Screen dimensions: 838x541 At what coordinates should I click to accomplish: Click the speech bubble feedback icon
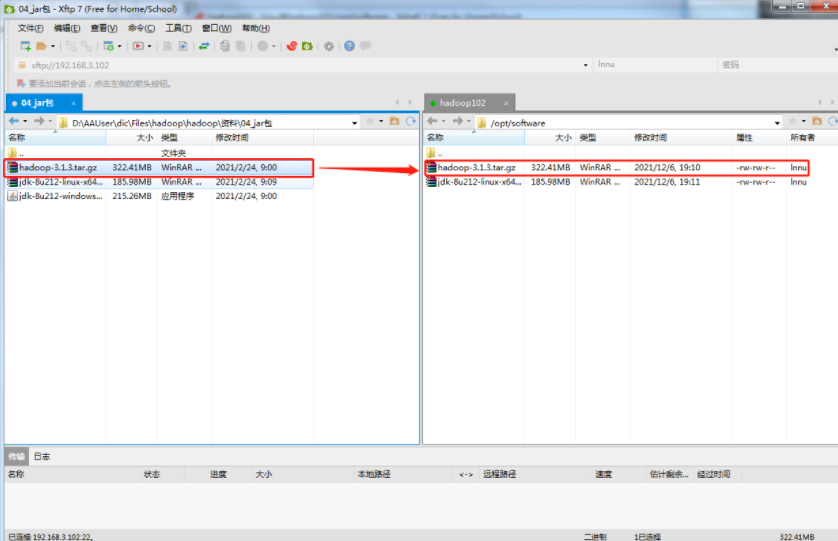366,46
